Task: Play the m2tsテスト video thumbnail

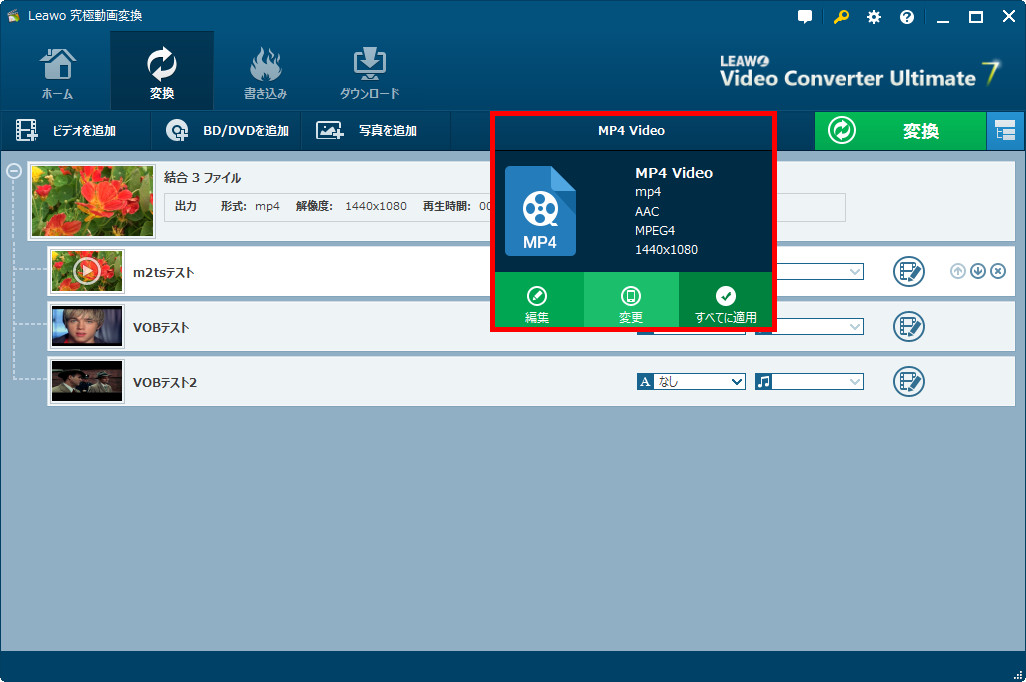Action: coord(87,271)
